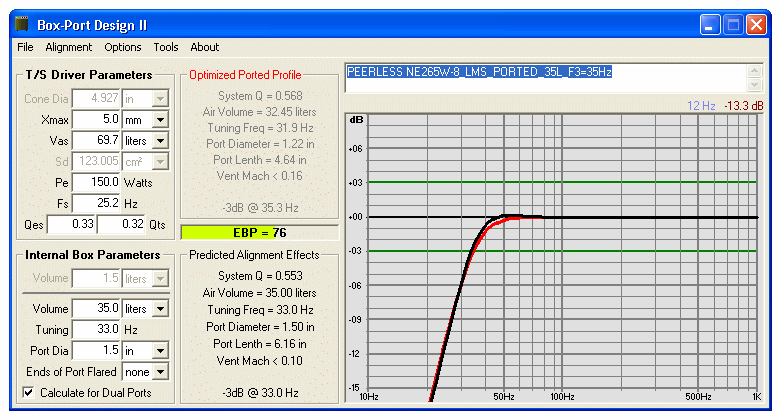Viewport: 780px width, 420px height.
Task: Click the Pe watts input field
Action: [97, 182]
